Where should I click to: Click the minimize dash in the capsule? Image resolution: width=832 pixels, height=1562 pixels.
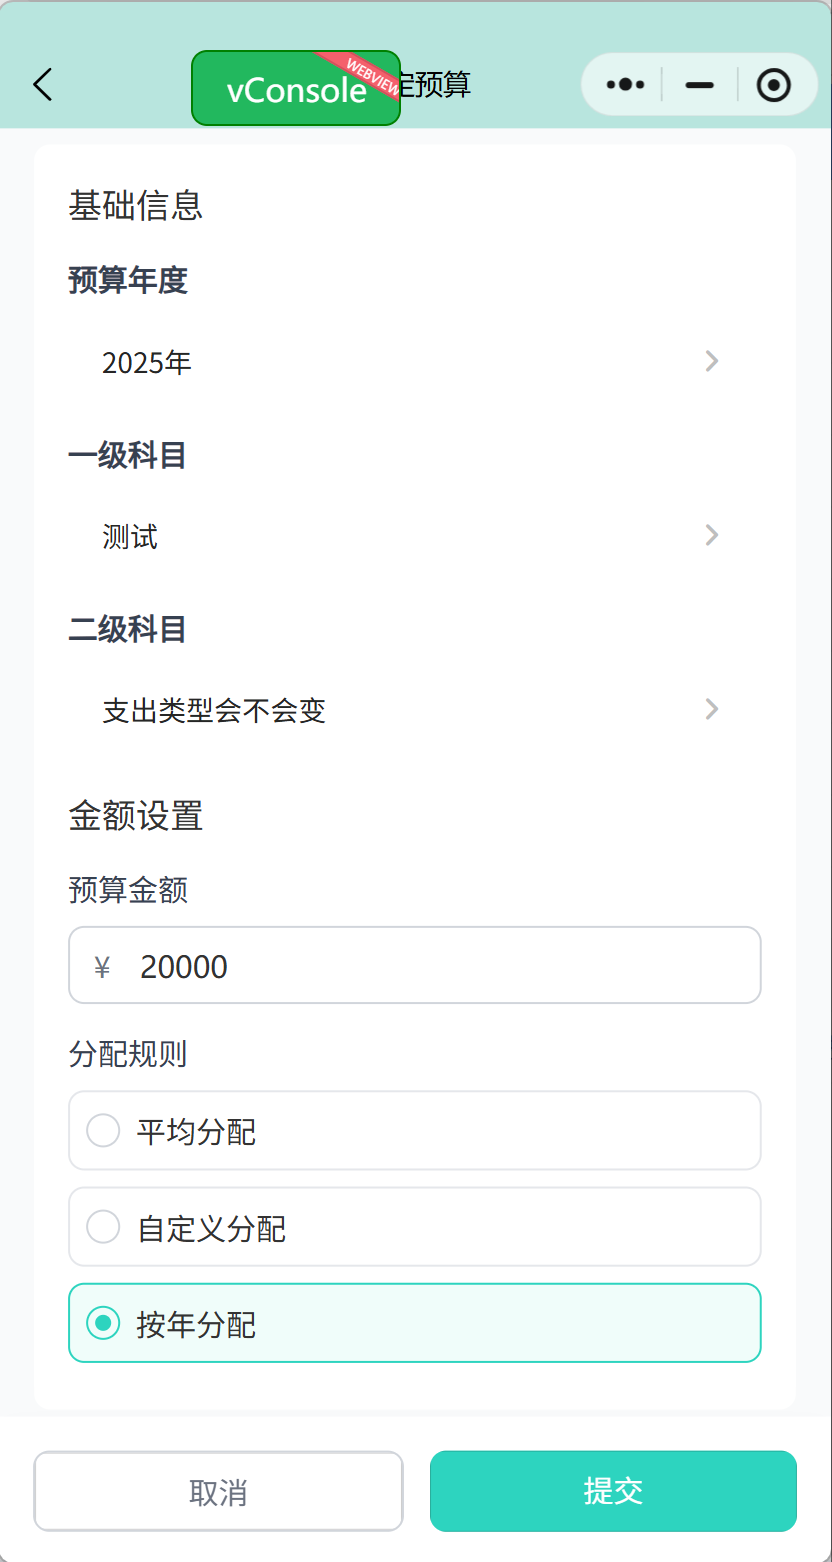pos(698,85)
